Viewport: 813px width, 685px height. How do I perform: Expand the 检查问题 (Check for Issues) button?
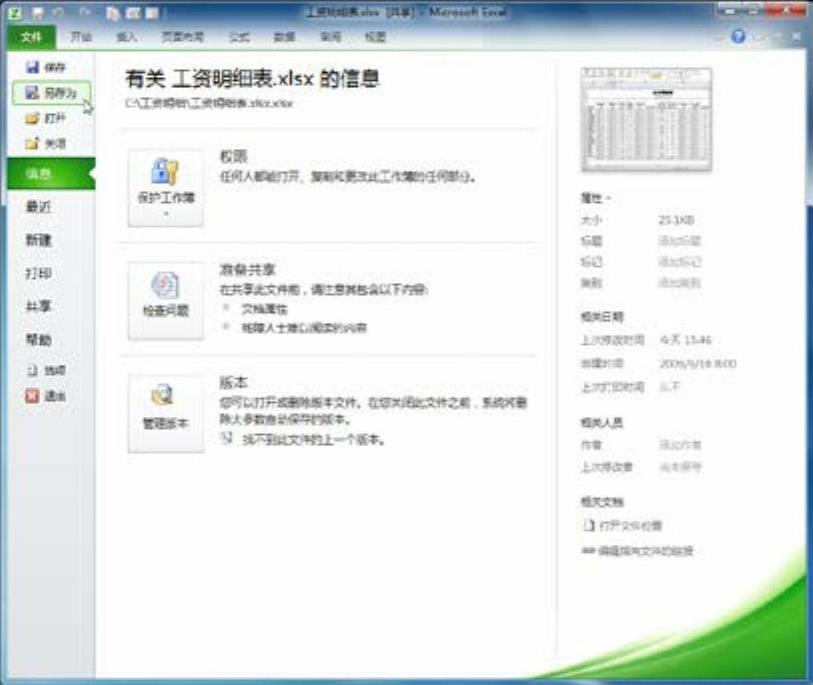(166, 301)
